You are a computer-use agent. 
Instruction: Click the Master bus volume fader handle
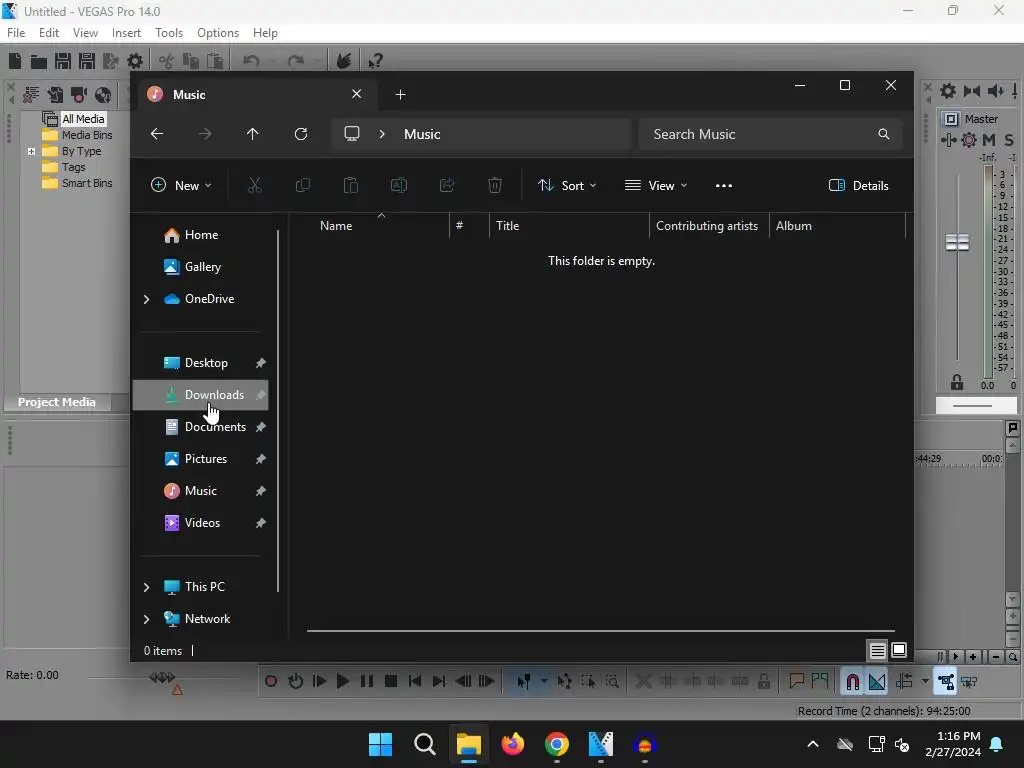pyautogui.click(x=957, y=242)
